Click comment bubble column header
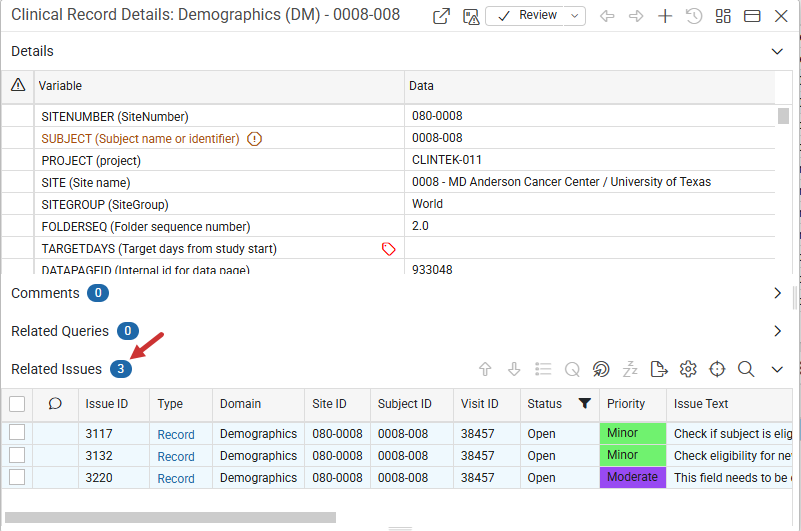The image size is (801, 531). tap(55, 404)
